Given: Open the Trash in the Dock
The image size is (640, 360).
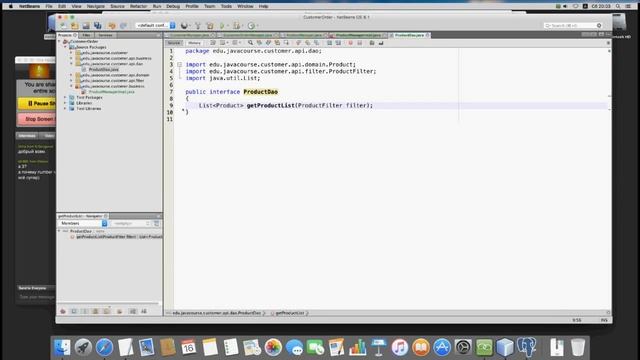Looking at the screenshot, I should point(578,347).
